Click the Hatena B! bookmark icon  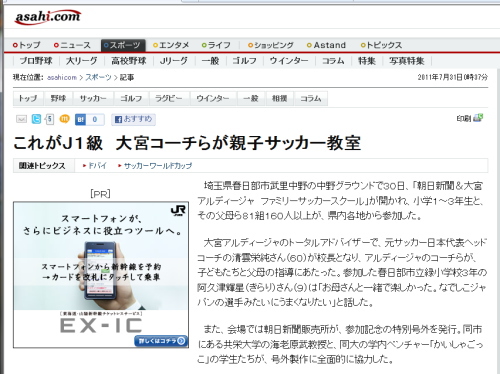point(80,119)
